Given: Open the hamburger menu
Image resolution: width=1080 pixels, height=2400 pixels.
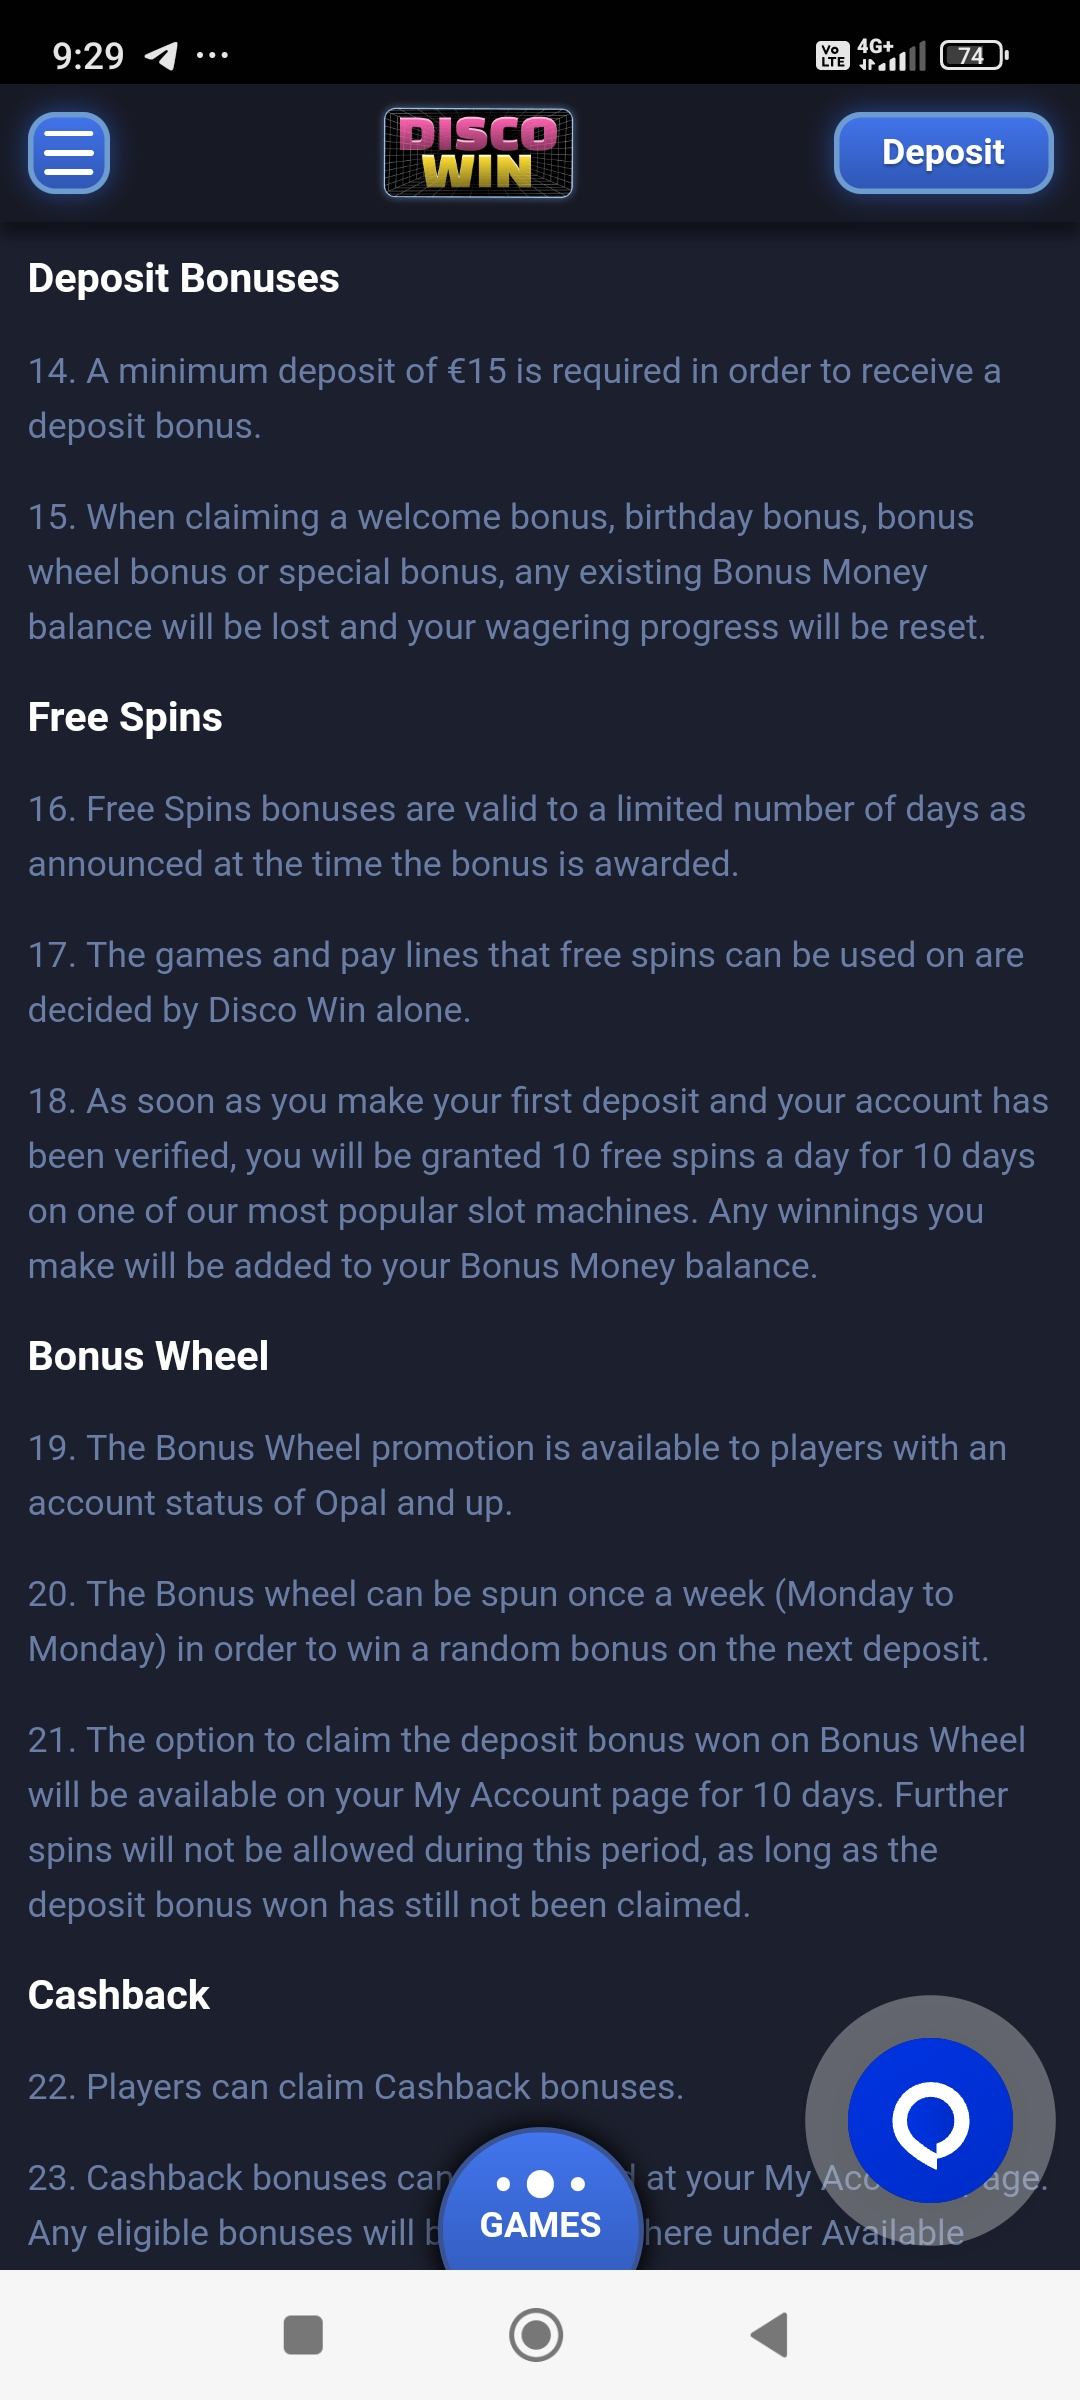Looking at the screenshot, I should tap(68, 153).
